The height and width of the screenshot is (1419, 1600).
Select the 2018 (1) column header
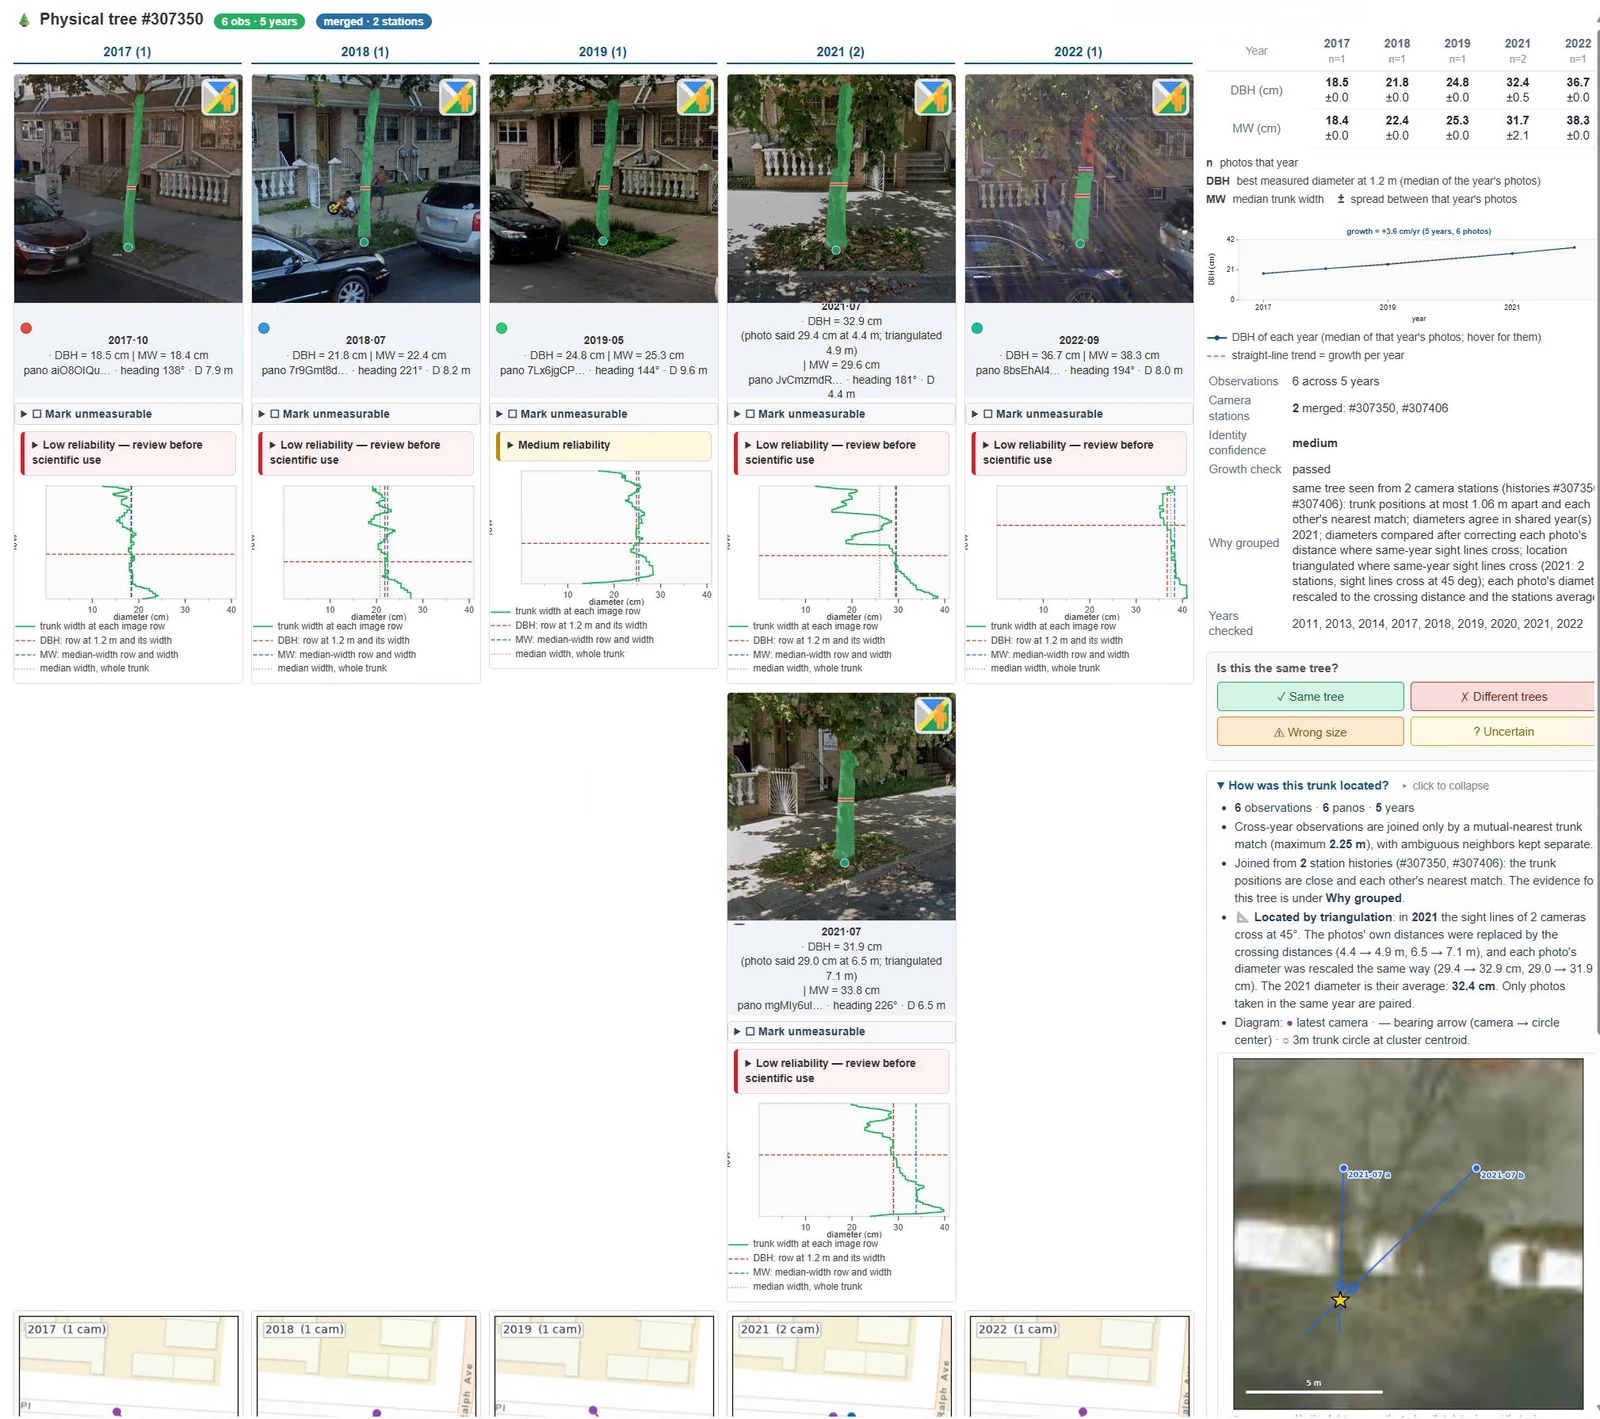click(x=365, y=52)
